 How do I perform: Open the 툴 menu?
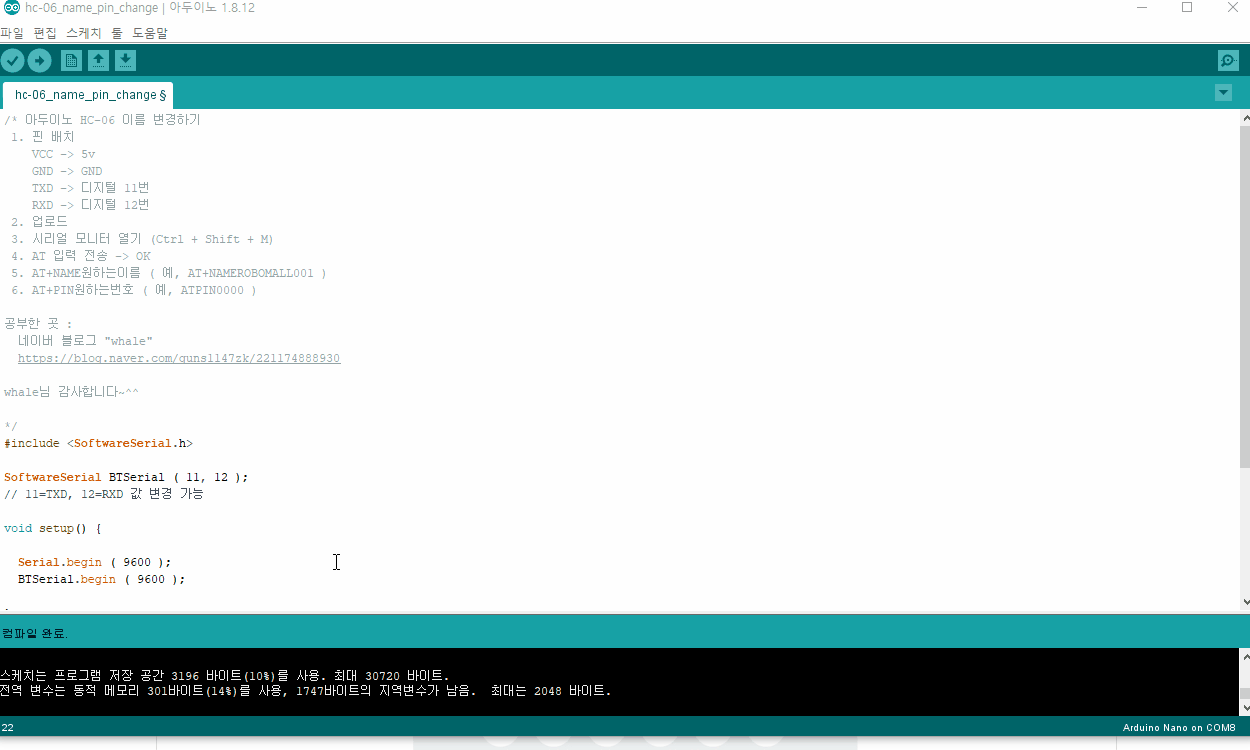point(117,33)
